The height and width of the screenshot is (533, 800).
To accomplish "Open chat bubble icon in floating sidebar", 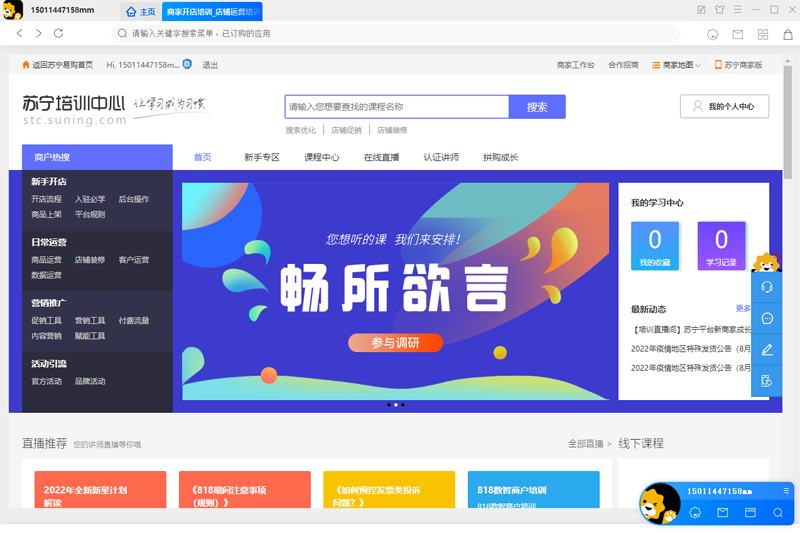I will tap(767, 319).
